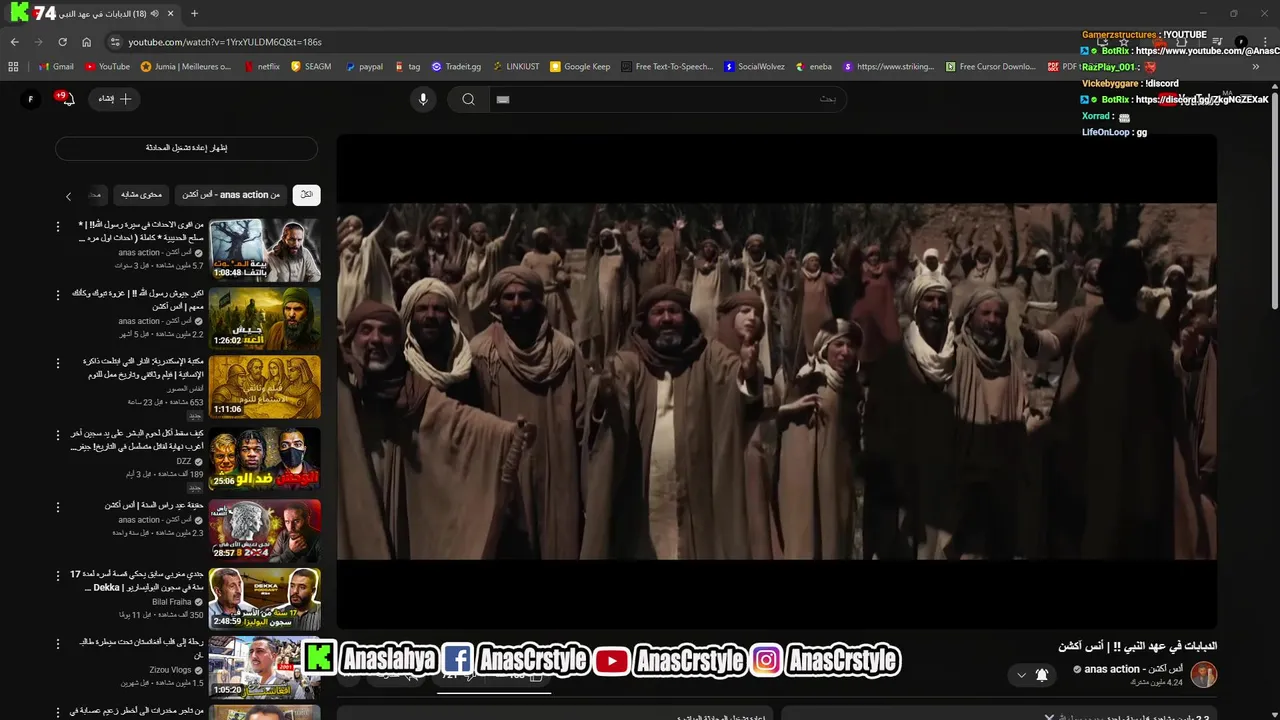Reload the YouTube page
Screen dimensions: 1280x720
pyautogui.click(x=62, y=42)
